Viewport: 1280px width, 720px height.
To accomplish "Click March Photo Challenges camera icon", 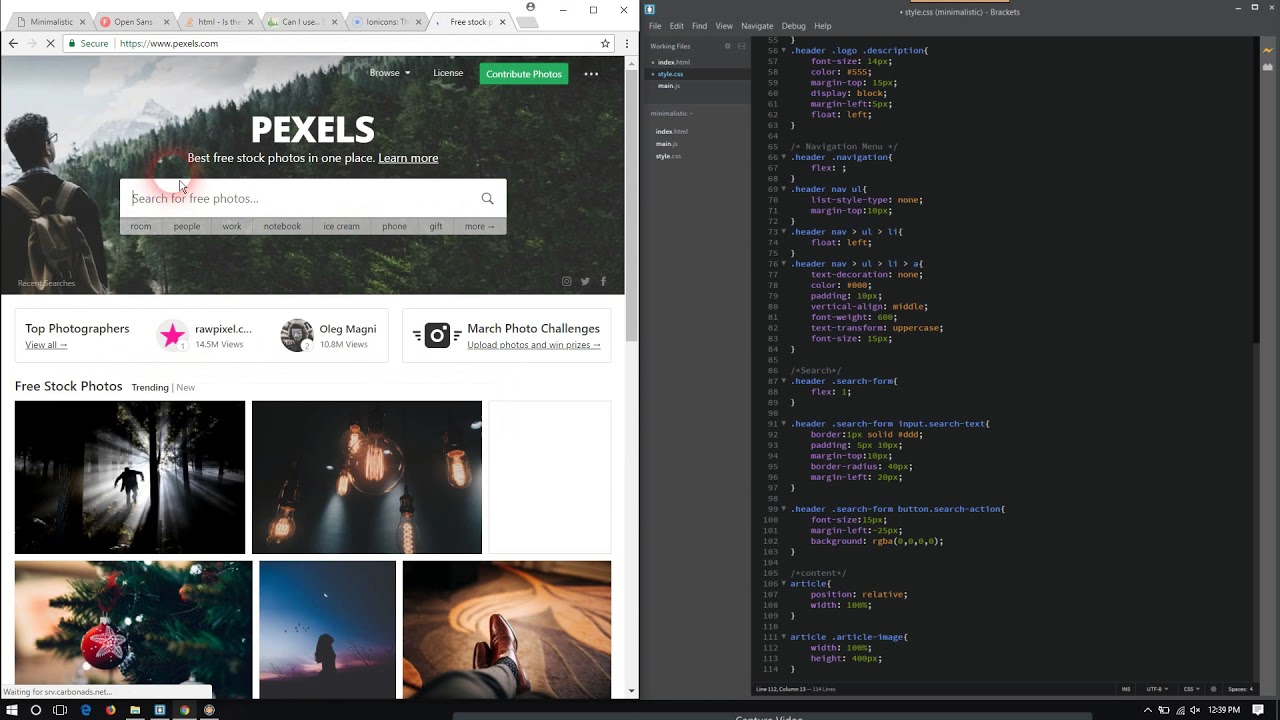I will (x=437, y=335).
